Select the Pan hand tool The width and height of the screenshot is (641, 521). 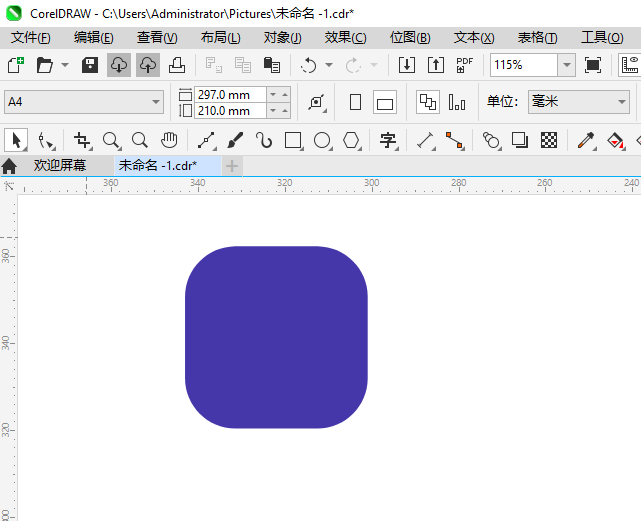[x=170, y=140]
